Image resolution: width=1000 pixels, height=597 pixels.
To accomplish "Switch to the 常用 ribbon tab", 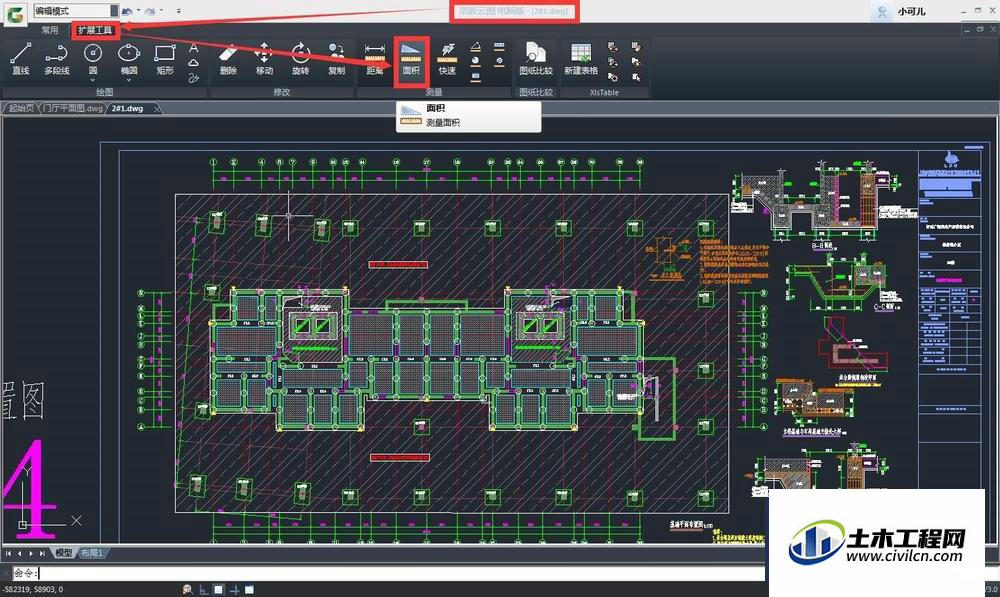I will (x=49, y=30).
